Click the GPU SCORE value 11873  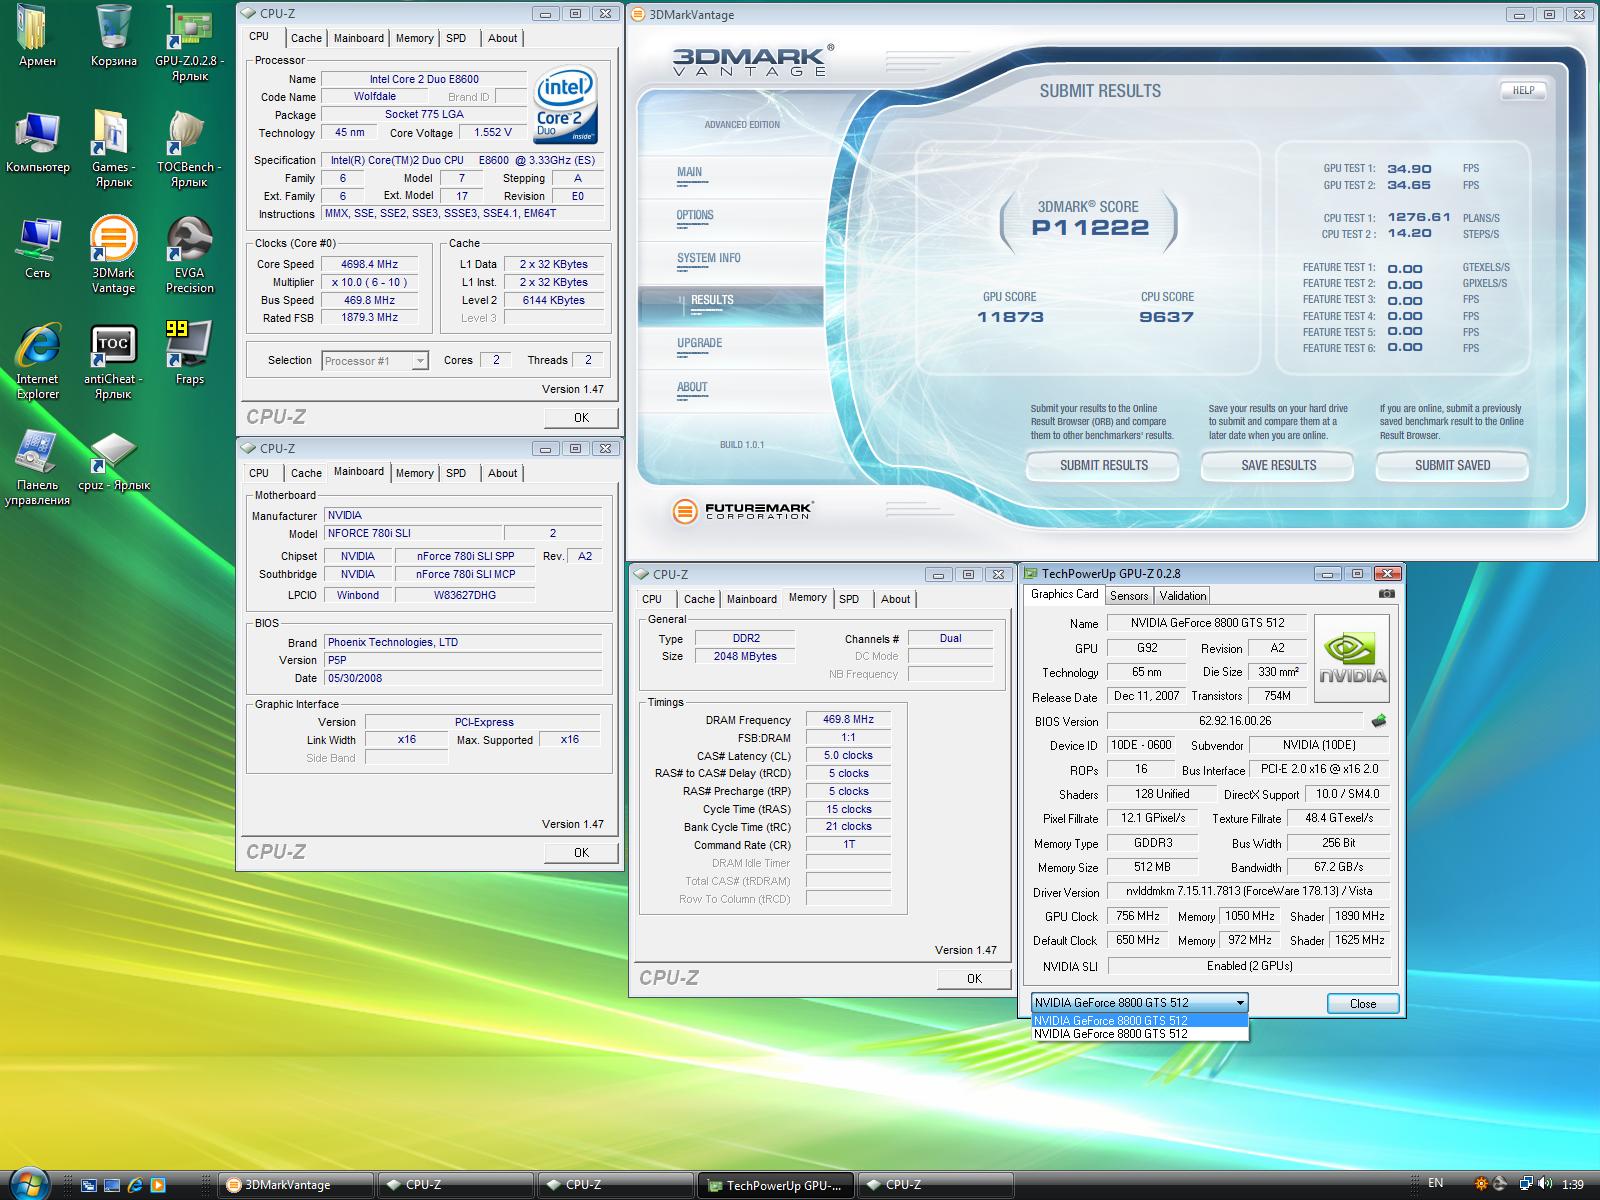1010,317
